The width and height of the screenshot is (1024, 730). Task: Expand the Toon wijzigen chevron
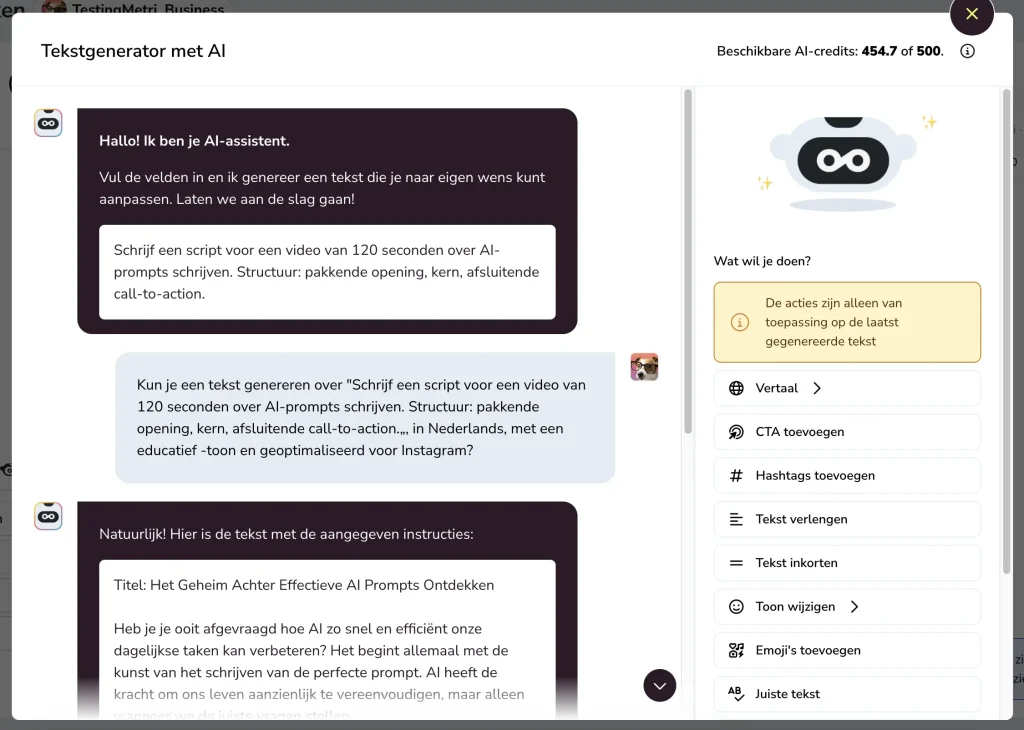854,607
